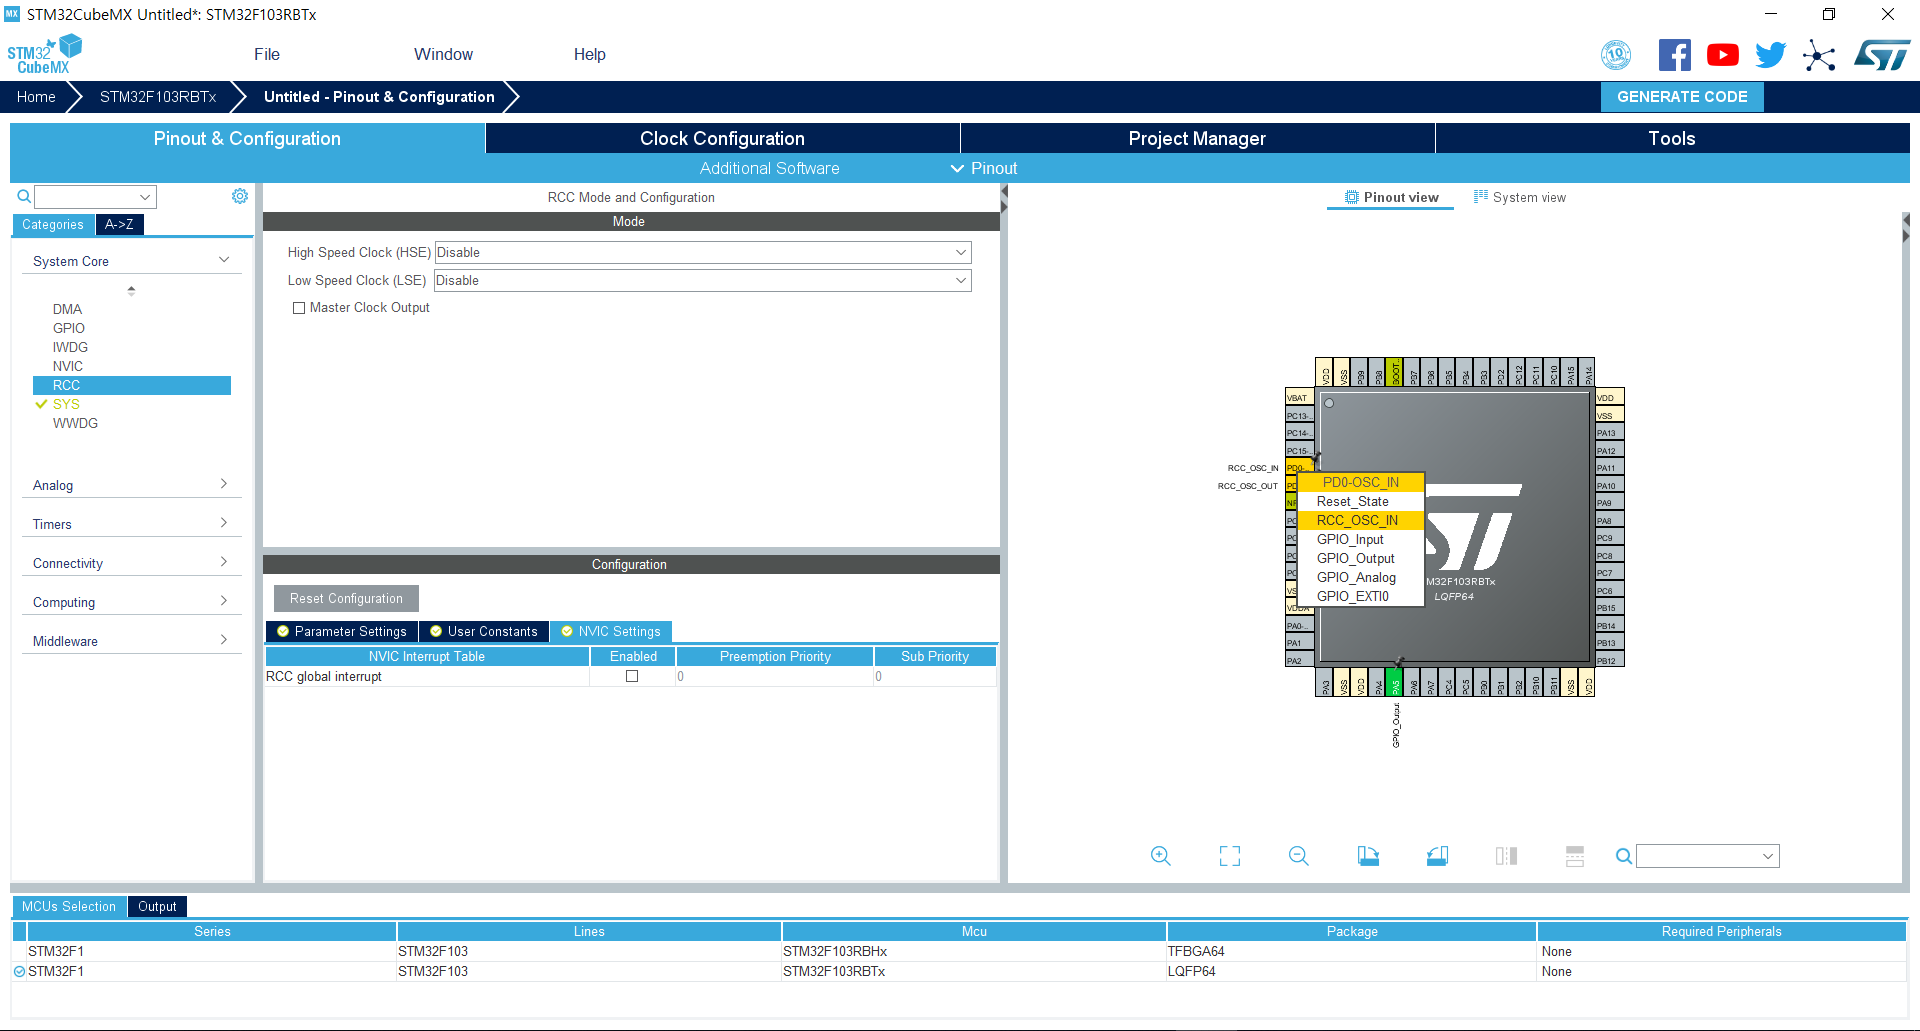Screen dimensions: 1920x1031
Task: Flip the chip horizontally
Action: (x=1506, y=856)
